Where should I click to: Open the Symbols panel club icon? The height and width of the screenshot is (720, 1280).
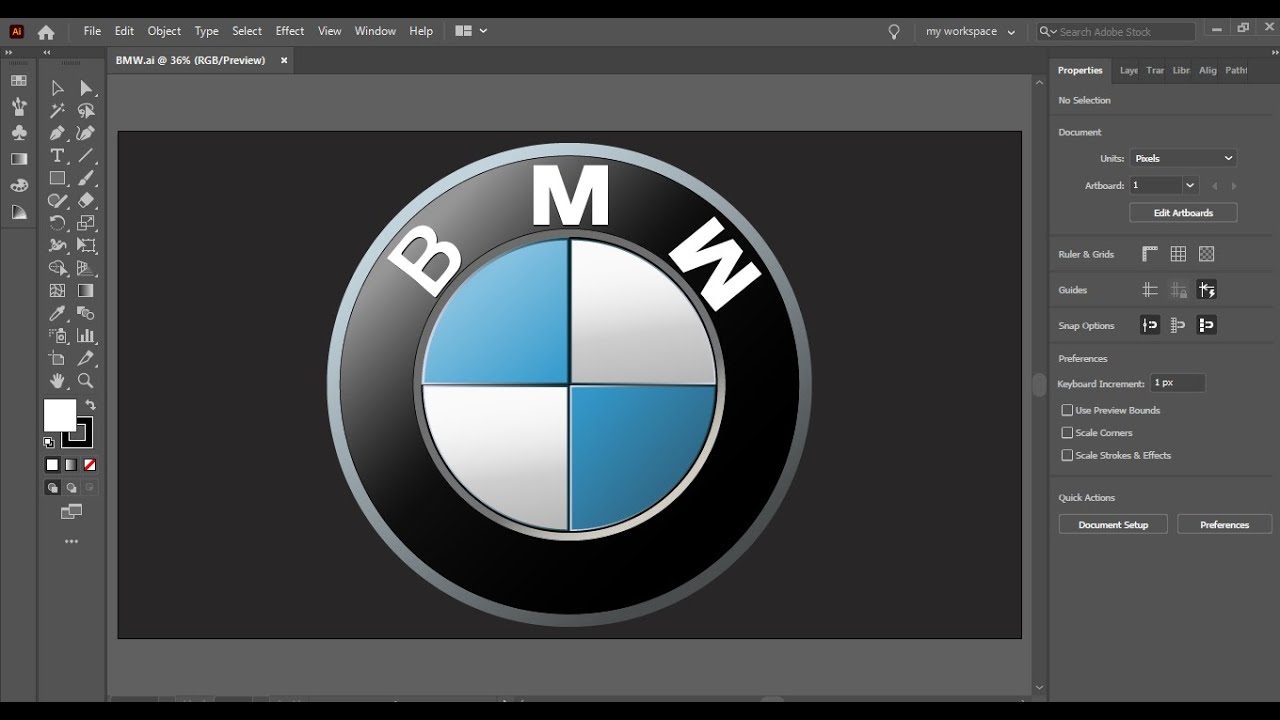tap(19, 133)
